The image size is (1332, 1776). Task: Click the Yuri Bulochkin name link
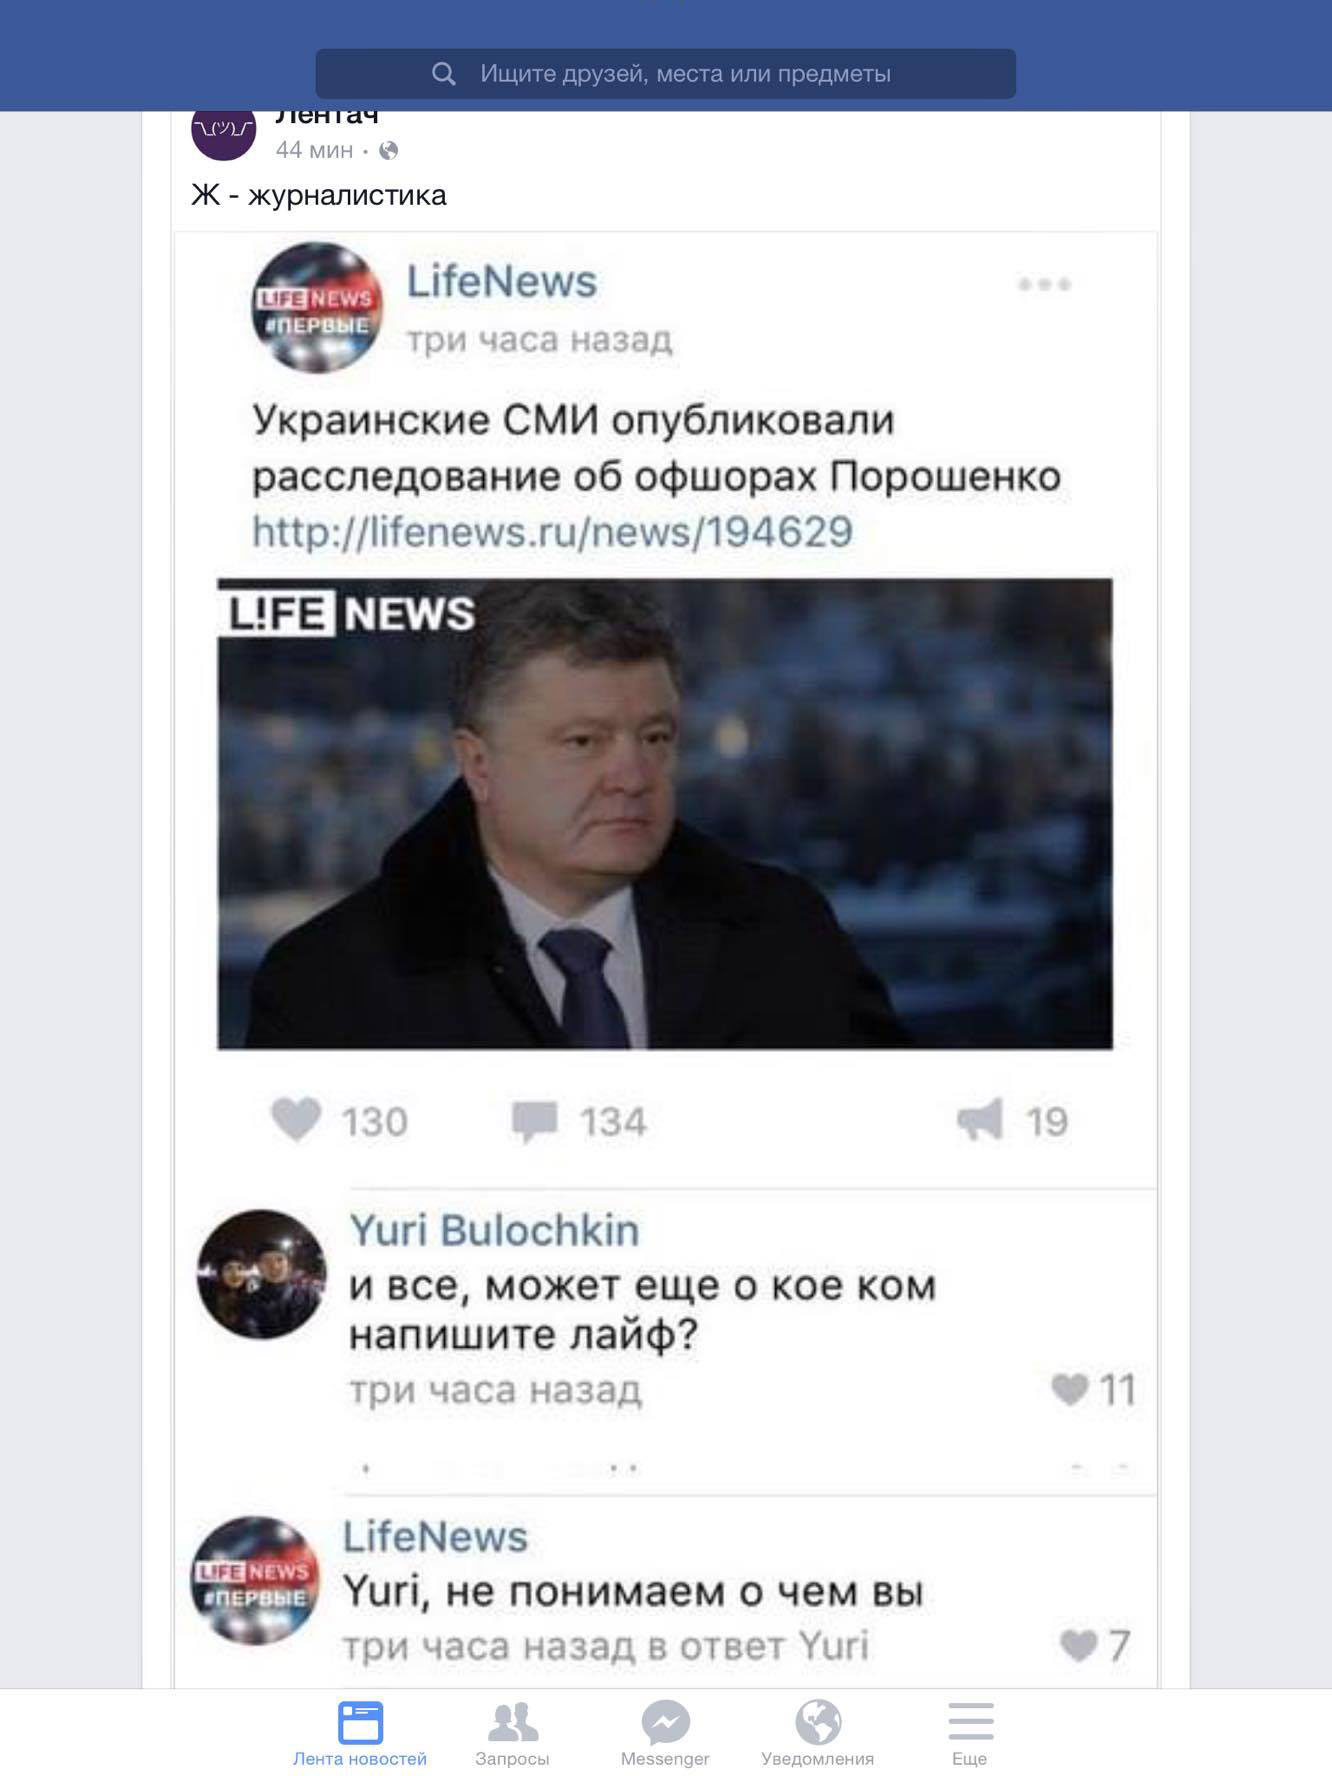pos(494,1230)
